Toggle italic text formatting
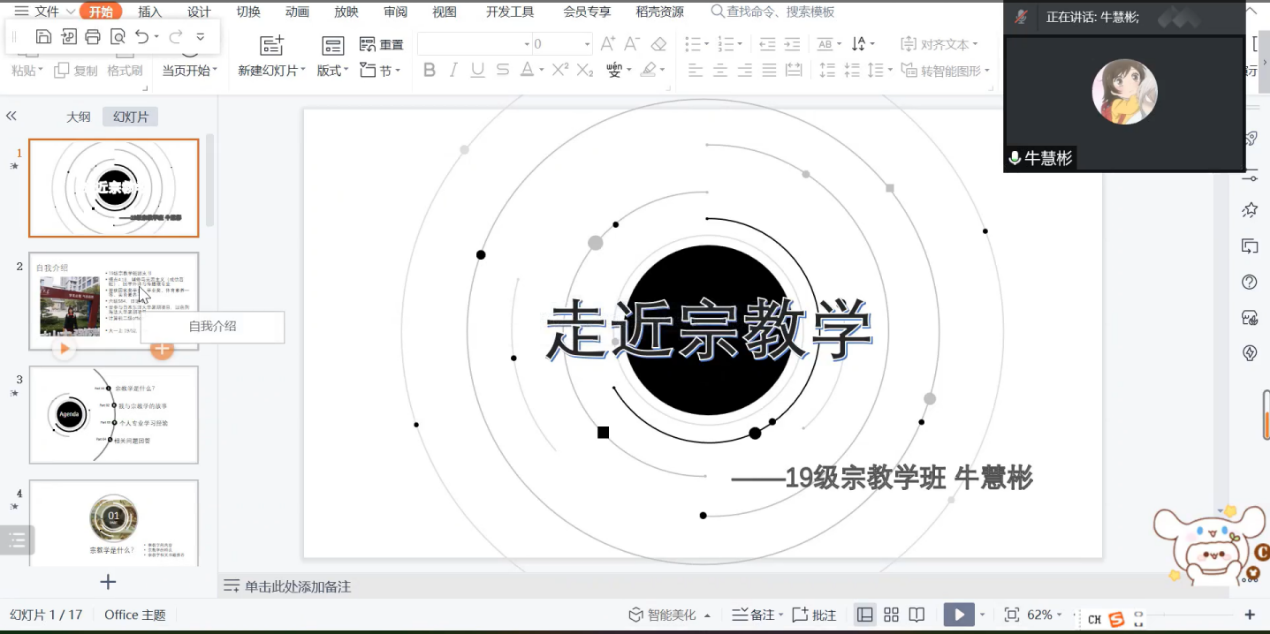Viewport: 1270px width, 634px height. coord(453,70)
